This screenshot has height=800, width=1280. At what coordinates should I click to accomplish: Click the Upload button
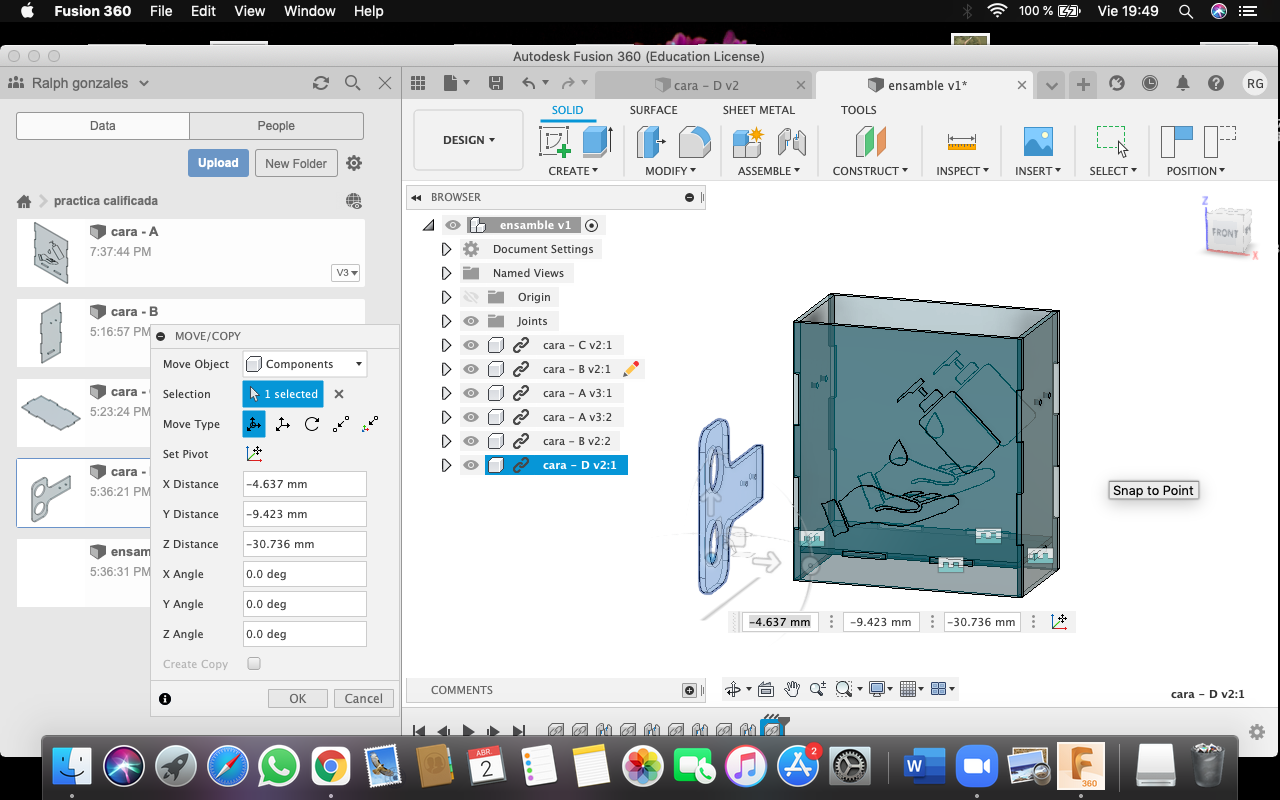218,163
